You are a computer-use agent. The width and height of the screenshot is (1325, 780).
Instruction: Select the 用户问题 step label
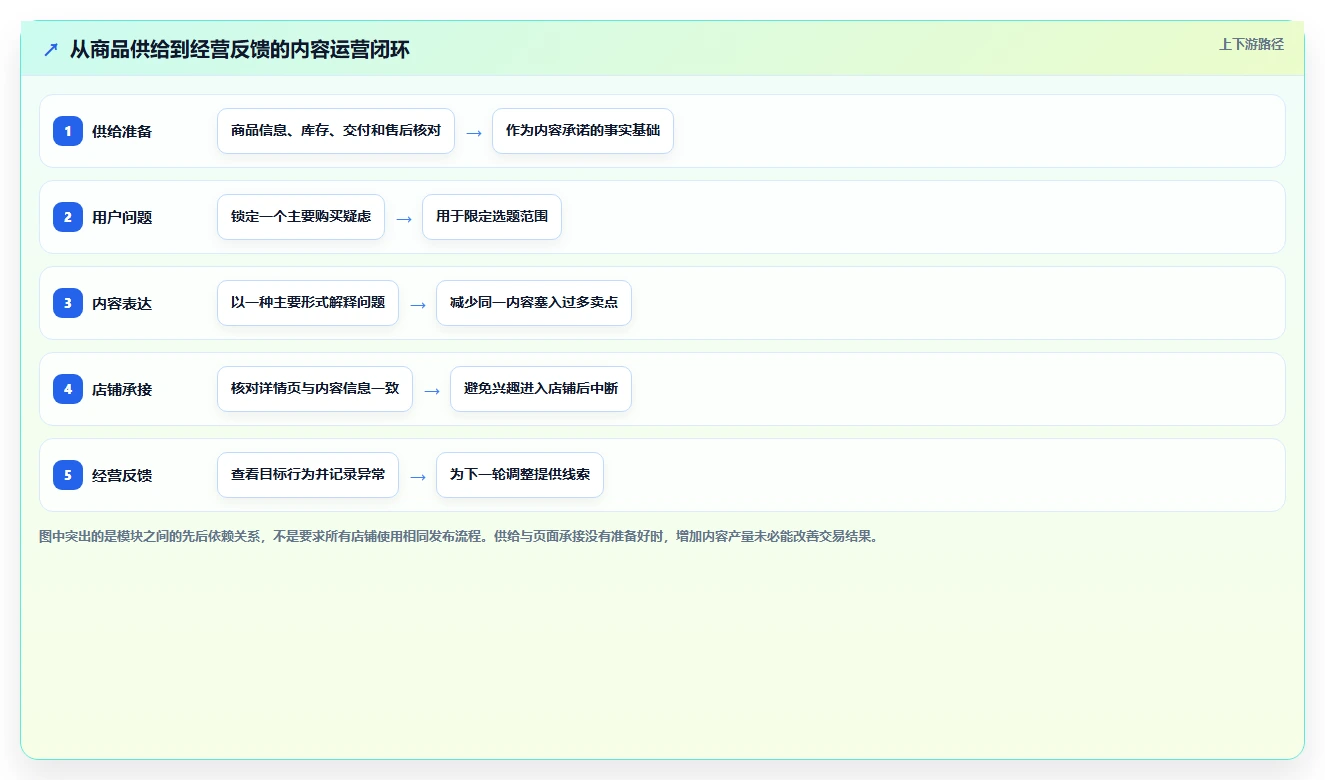coord(122,217)
